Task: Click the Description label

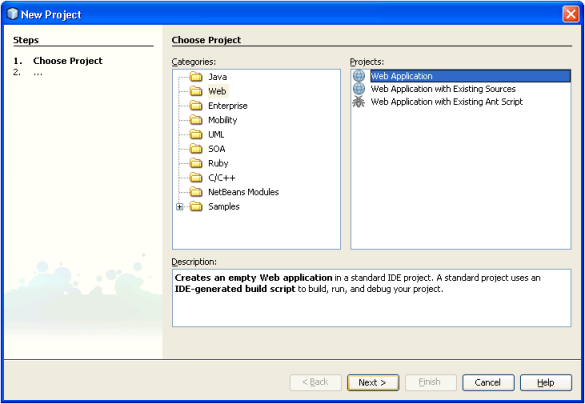Action: (194, 262)
